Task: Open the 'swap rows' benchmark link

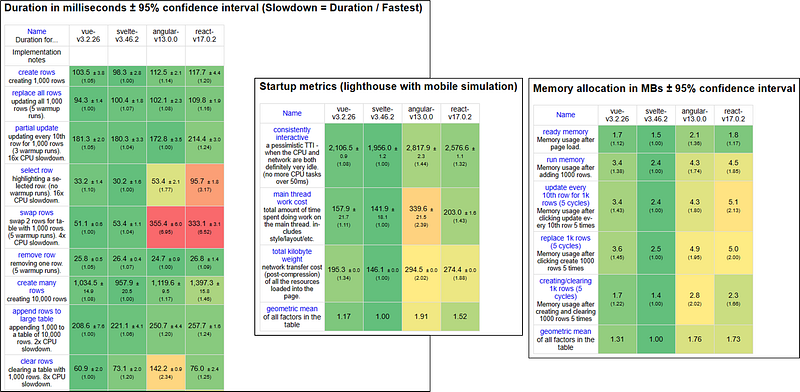Action: (x=36, y=212)
